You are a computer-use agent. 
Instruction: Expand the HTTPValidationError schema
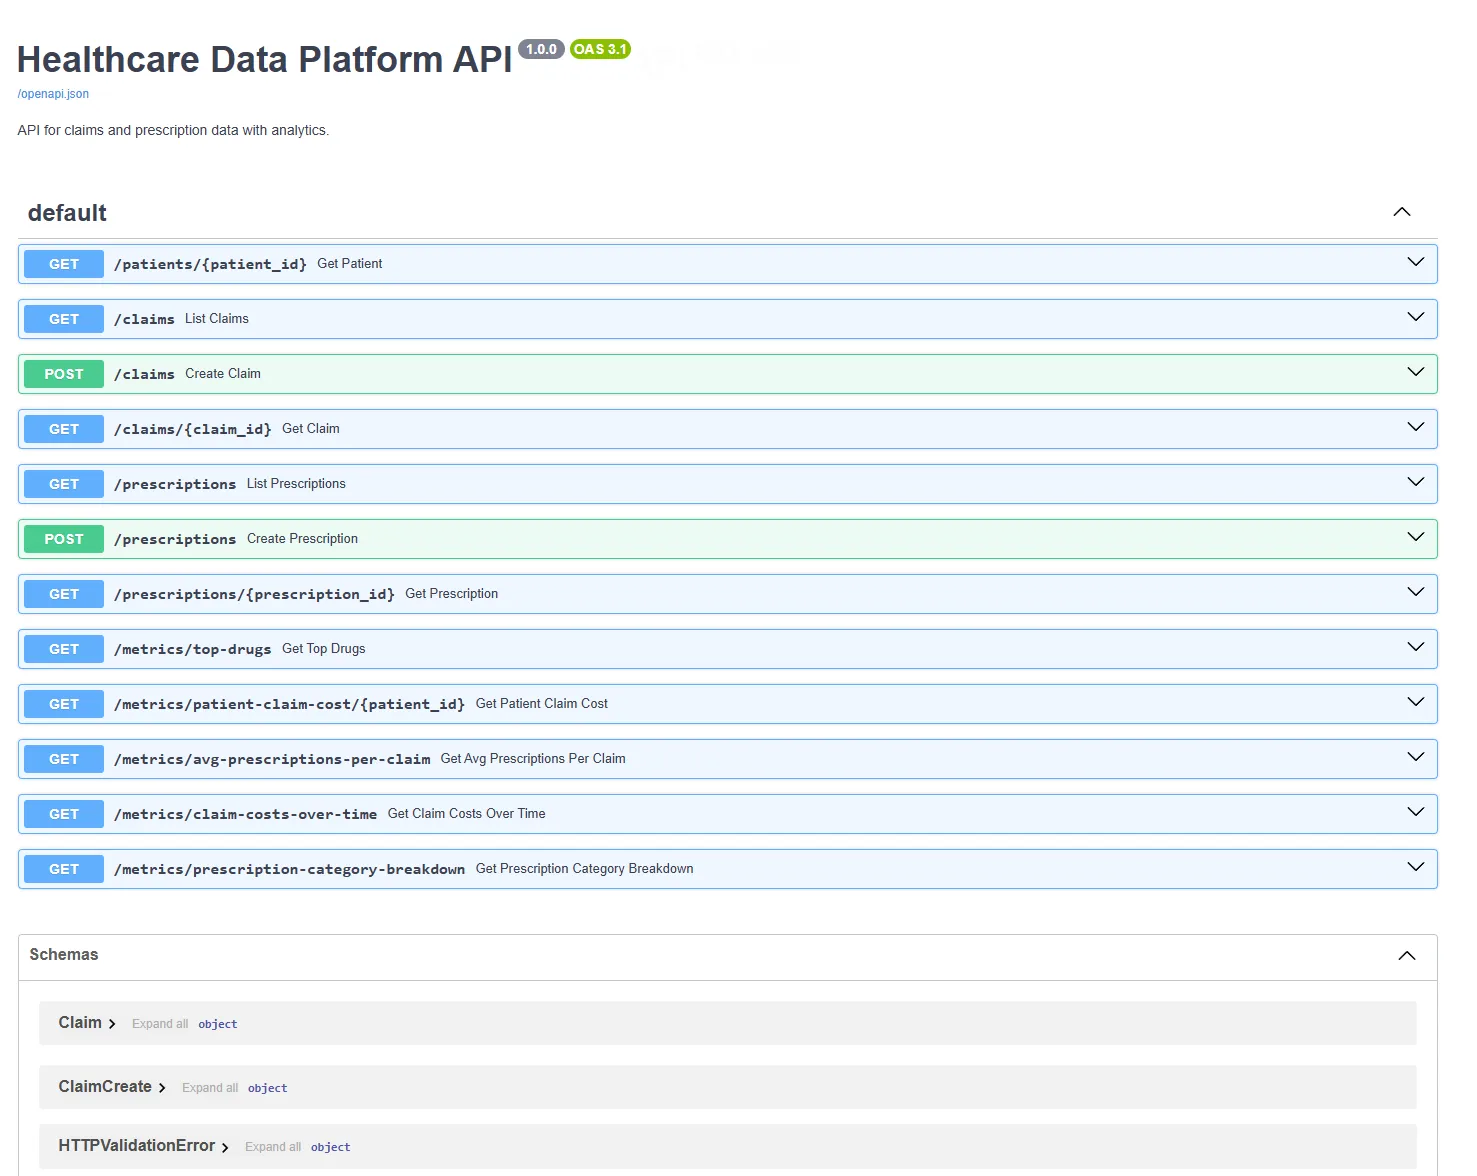coord(225,1147)
